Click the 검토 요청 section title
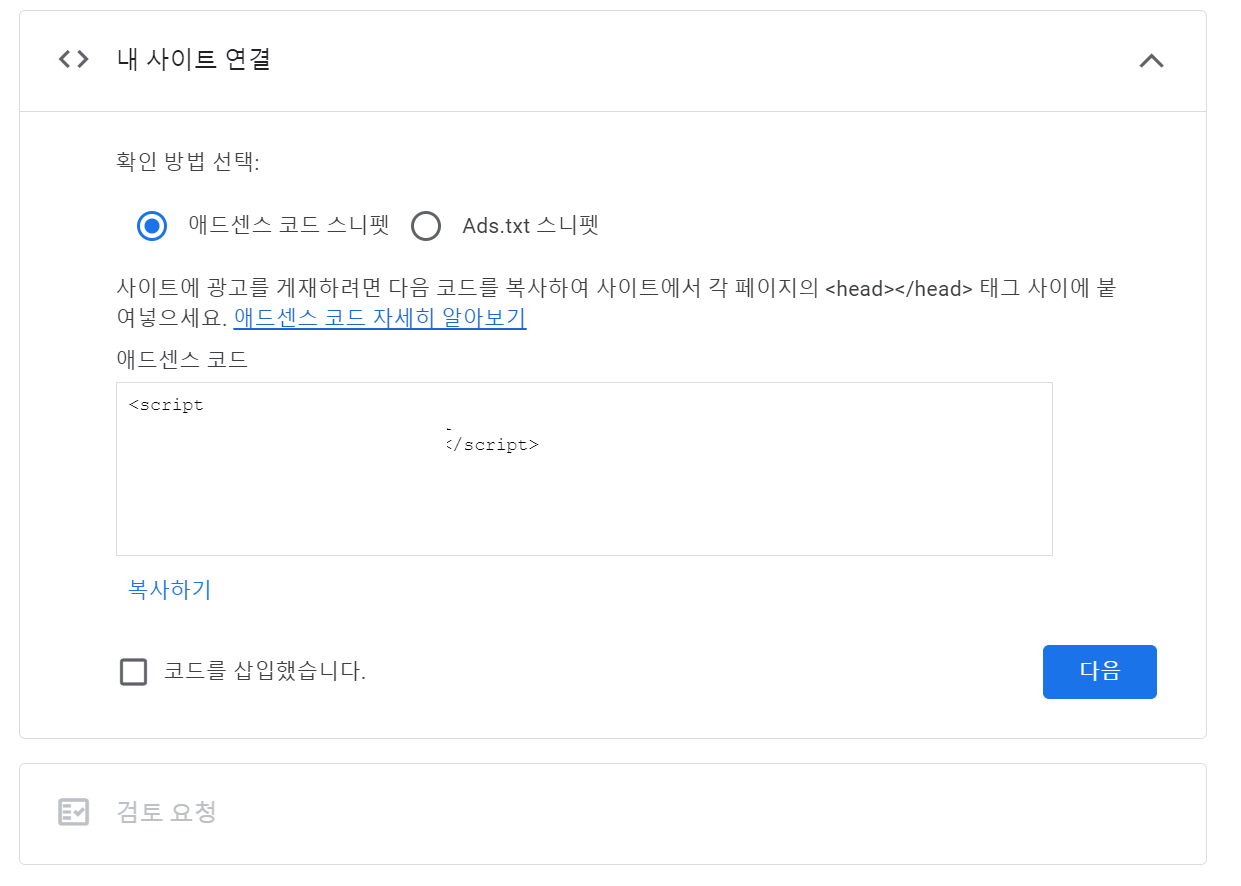This screenshot has height=886, width=1241. coord(167,812)
